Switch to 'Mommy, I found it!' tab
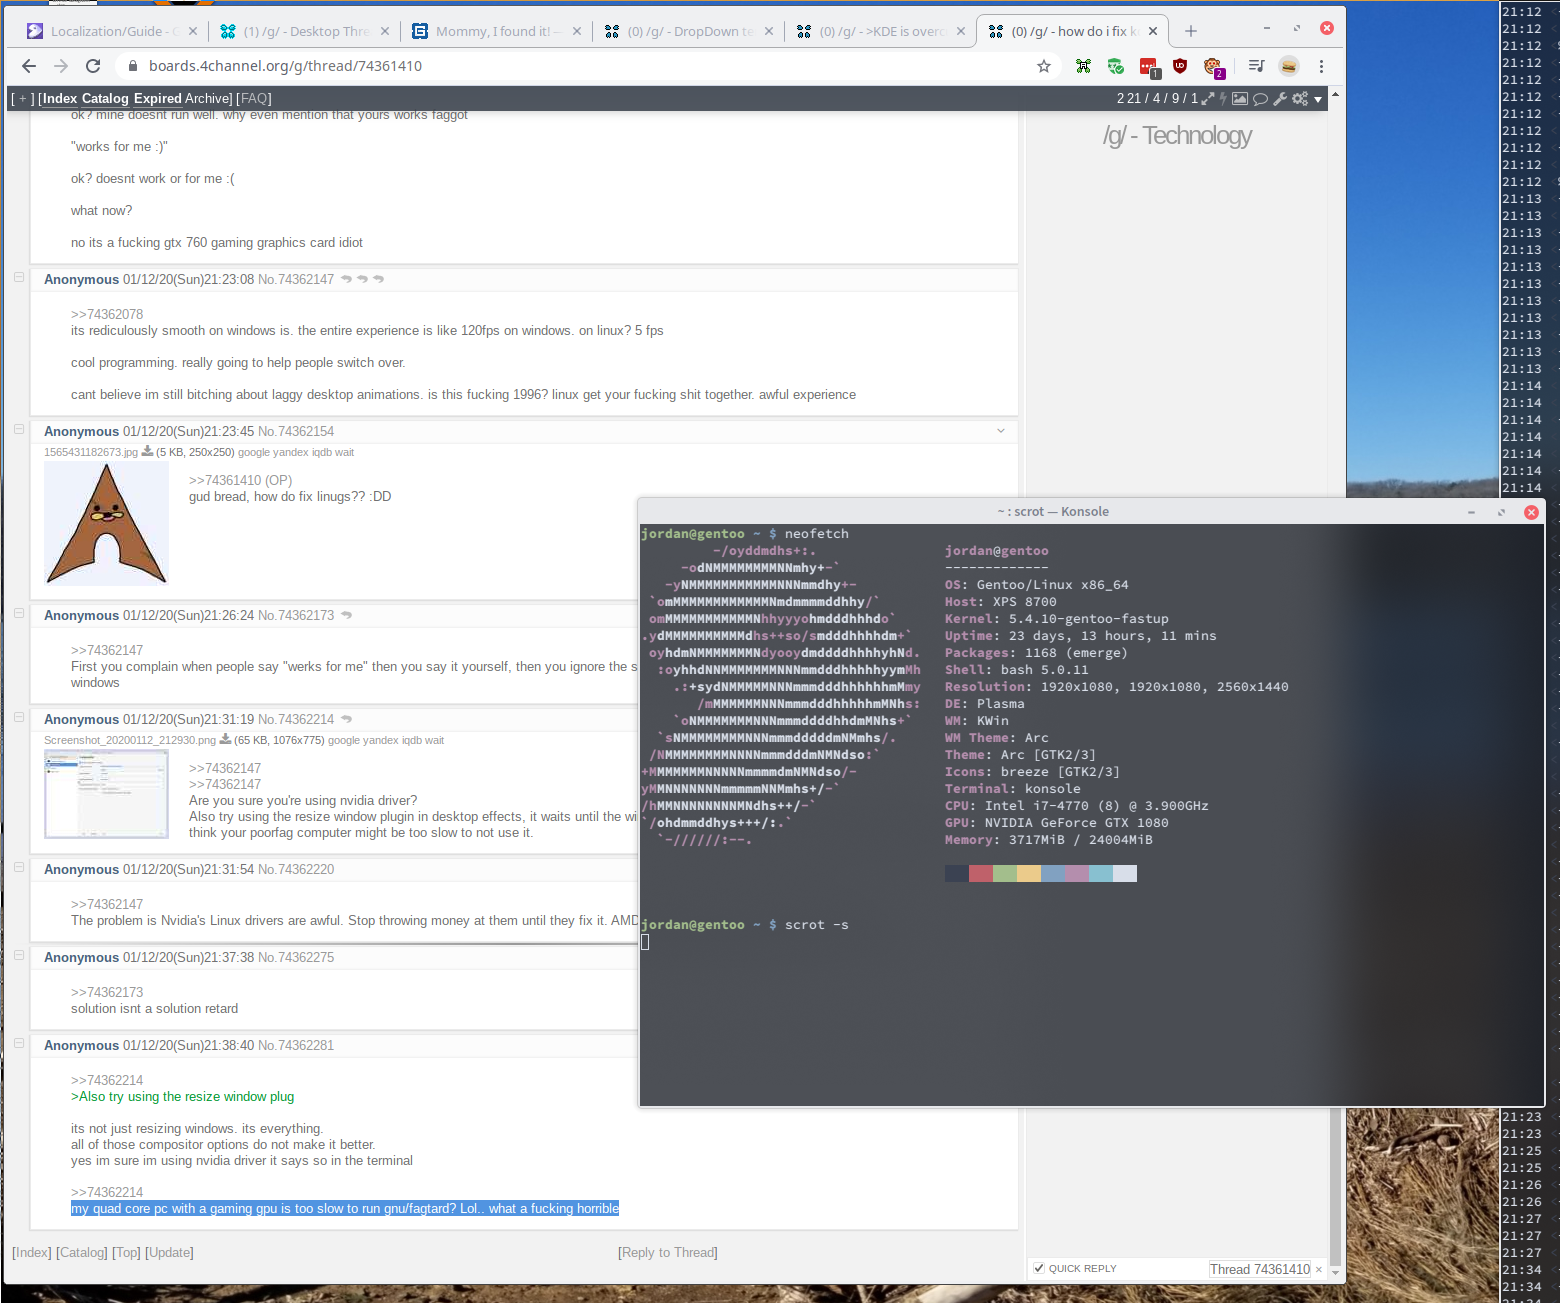Image resolution: width=1560 pixels, height=1303 pixels. click(497, 31)
